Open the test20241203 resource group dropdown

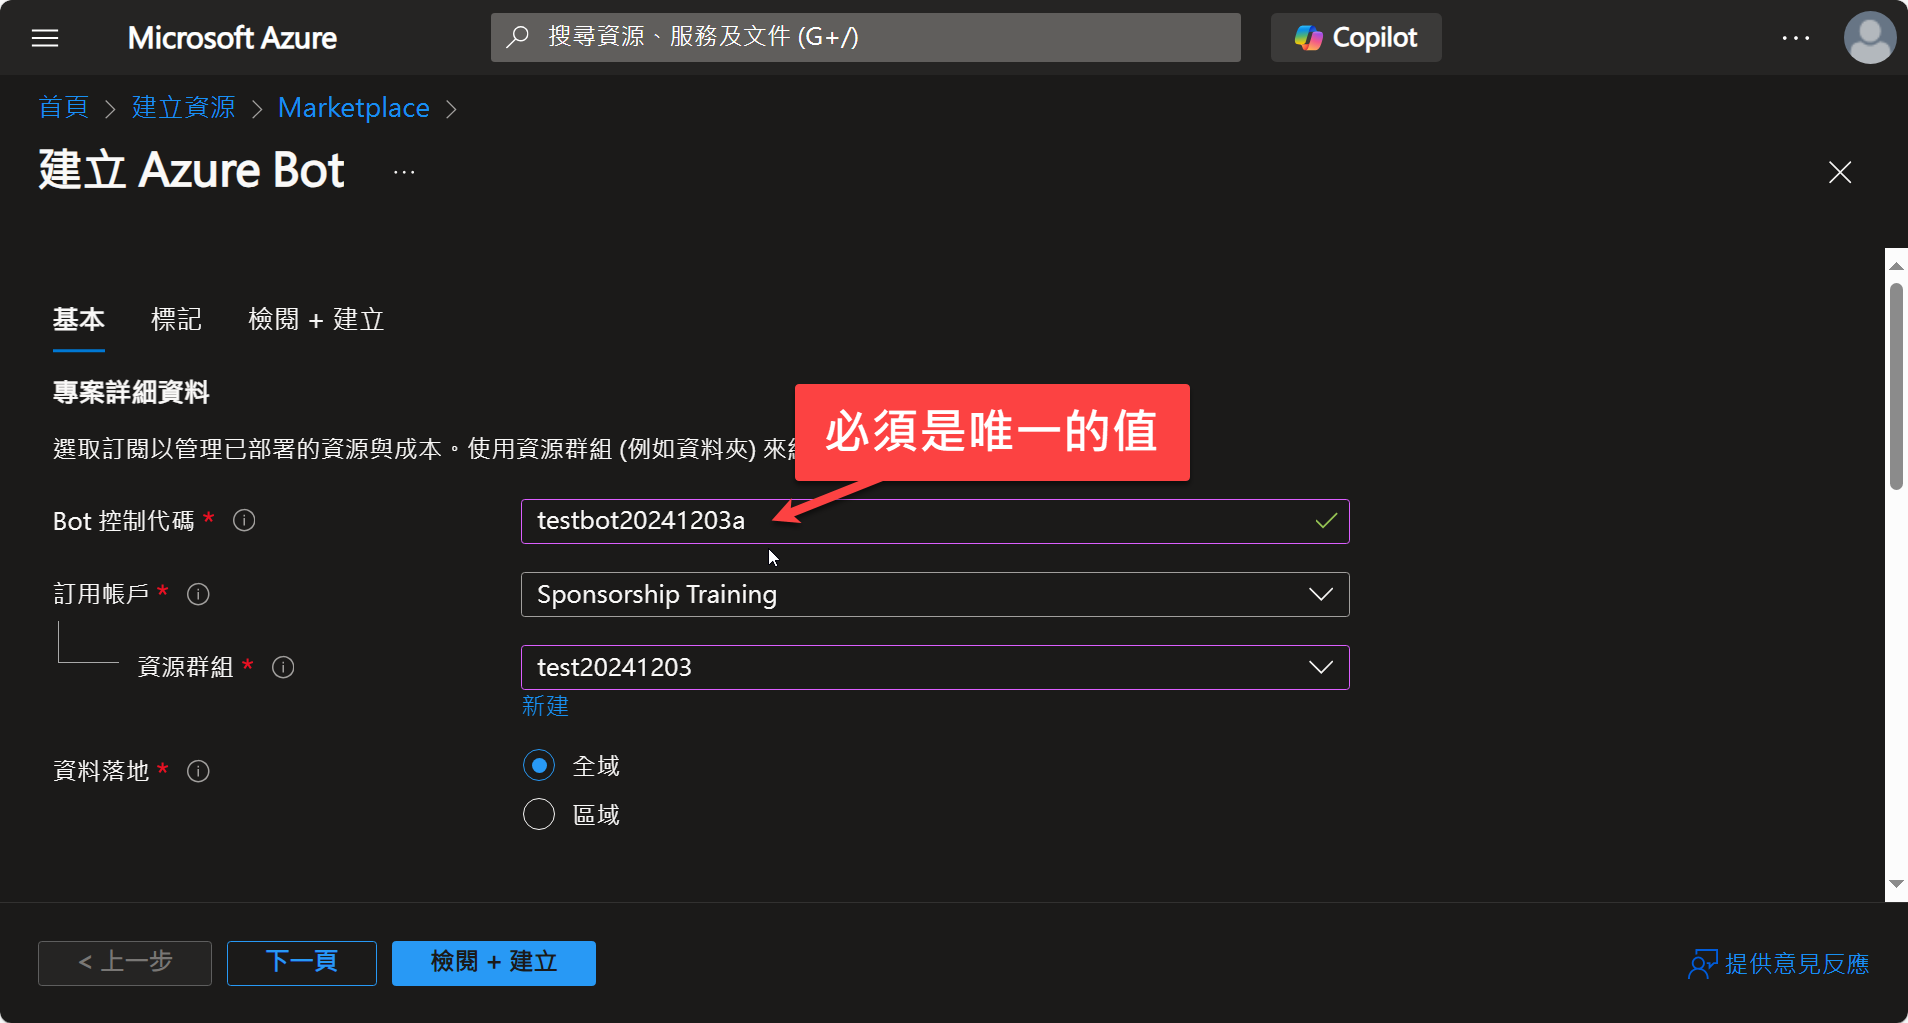pos(935,667)
